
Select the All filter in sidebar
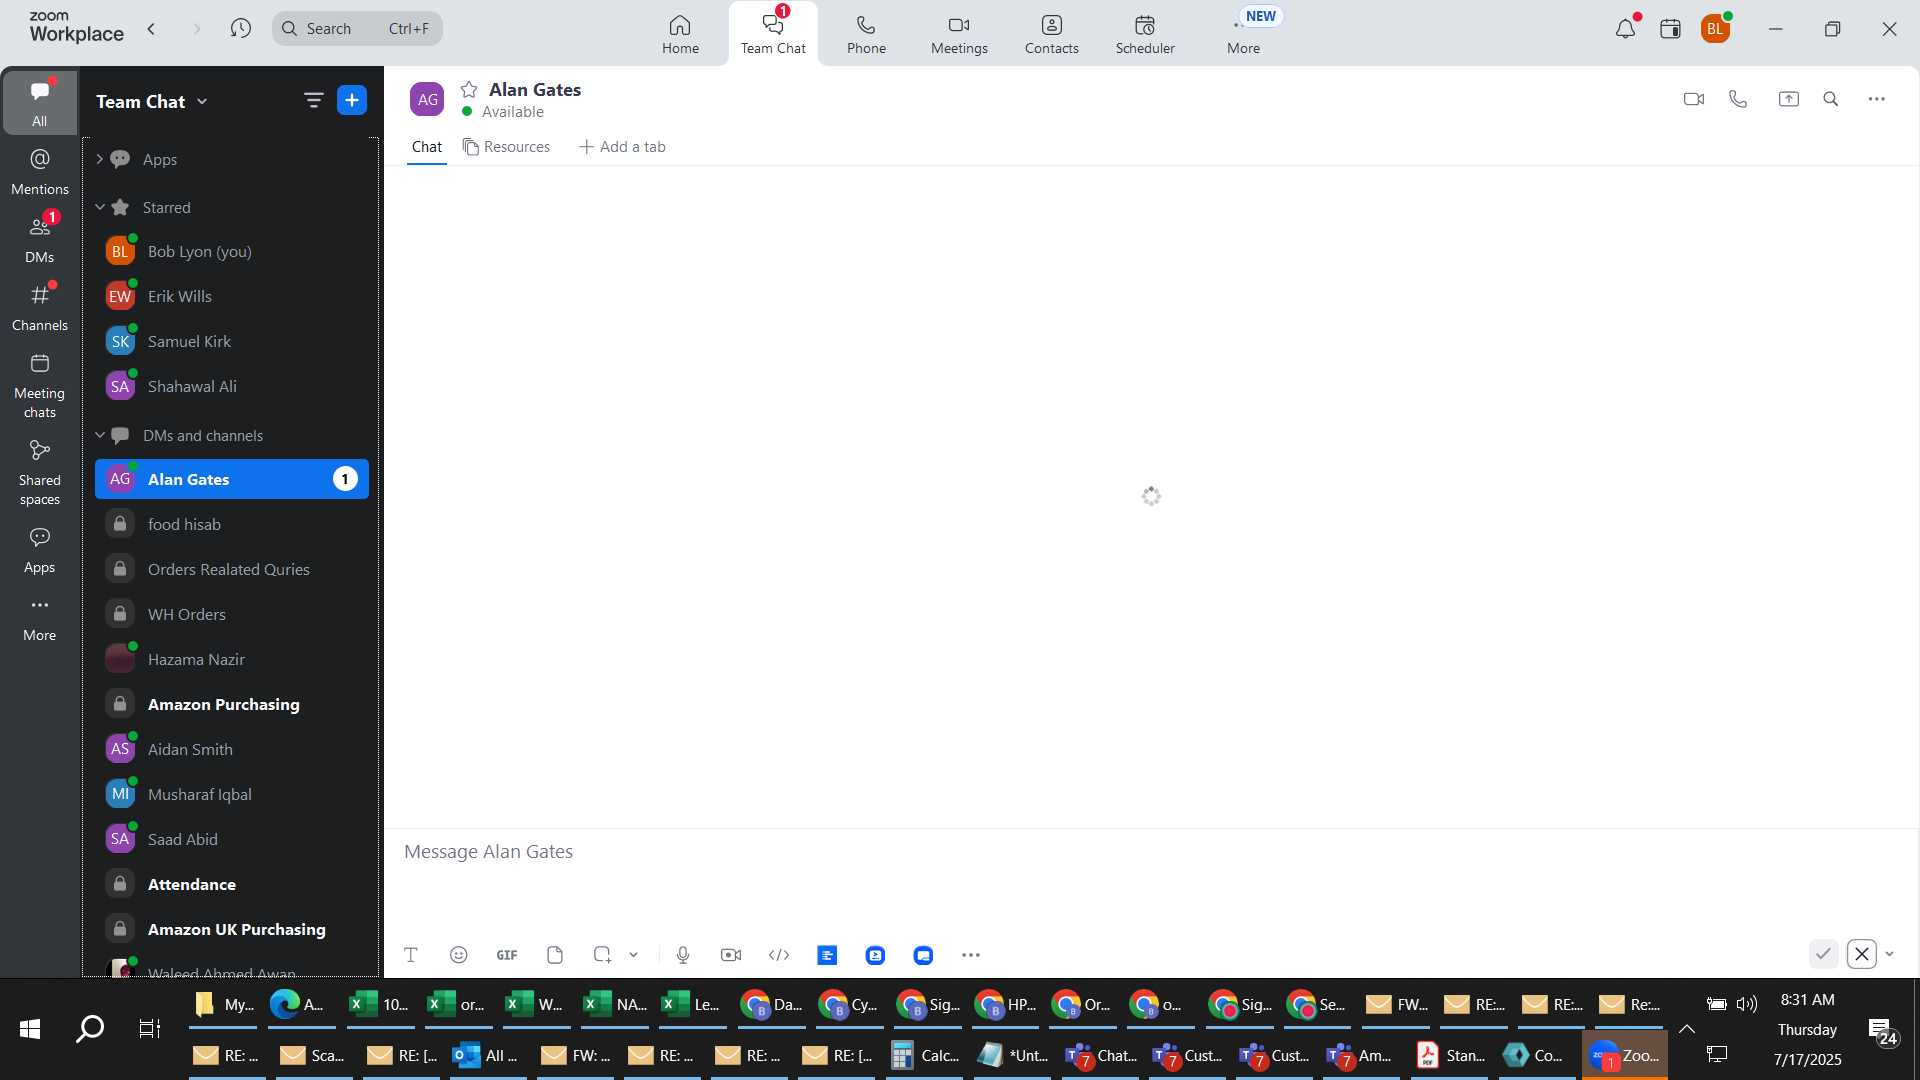[x=39, y=102]
